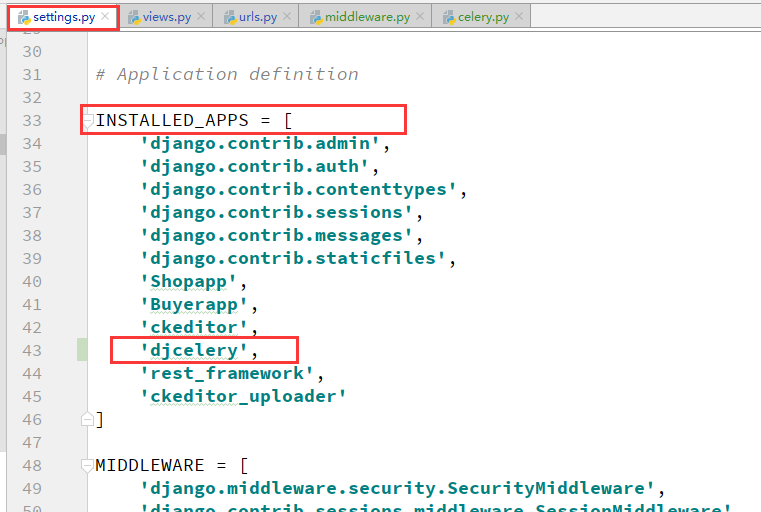Image resolution: width=761 pixels, height=512 pixels.
Task: Click the views.py Python file icon
Action: 133,17
